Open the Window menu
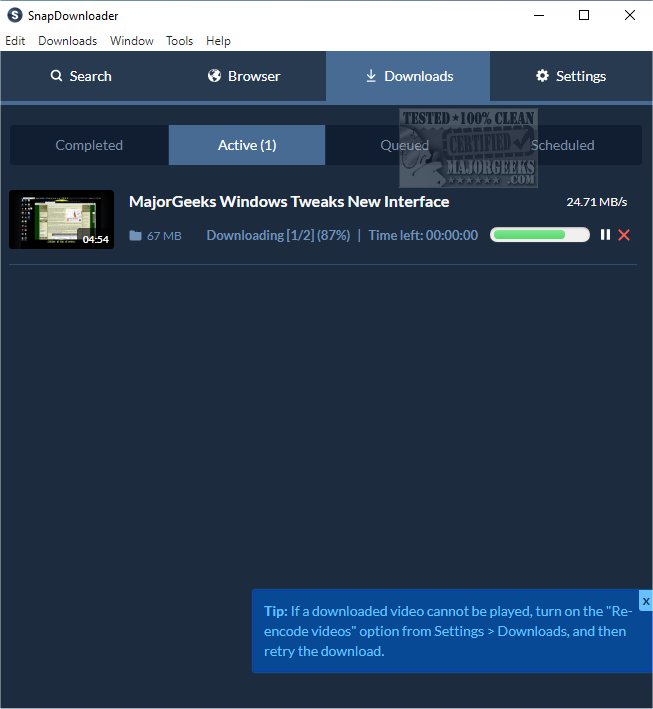This screenshot has height=709, width=653. point(132,41)
